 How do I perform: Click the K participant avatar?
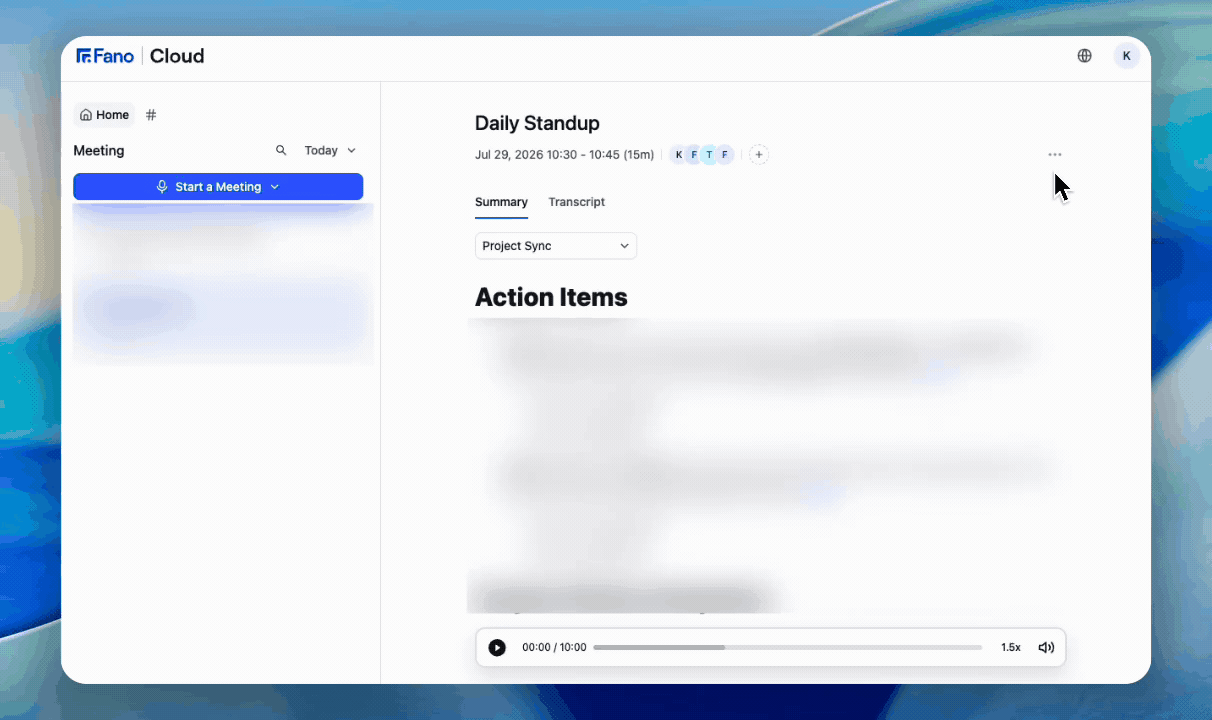tap(679, 155)
